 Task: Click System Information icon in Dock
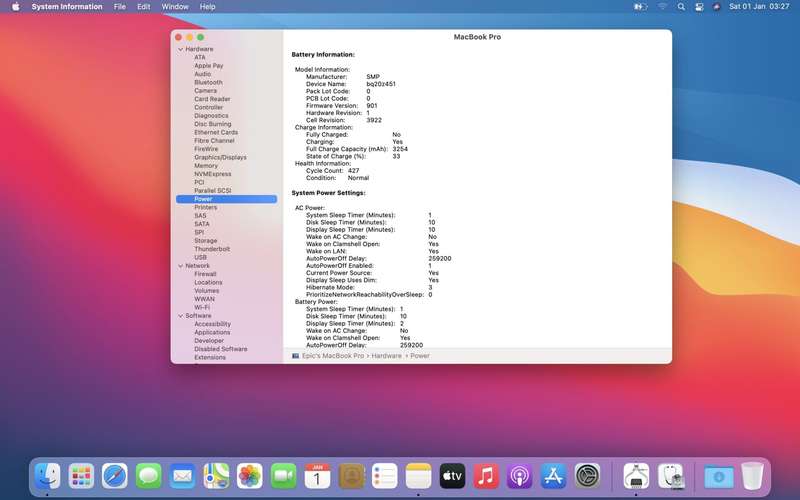point(636,476)
